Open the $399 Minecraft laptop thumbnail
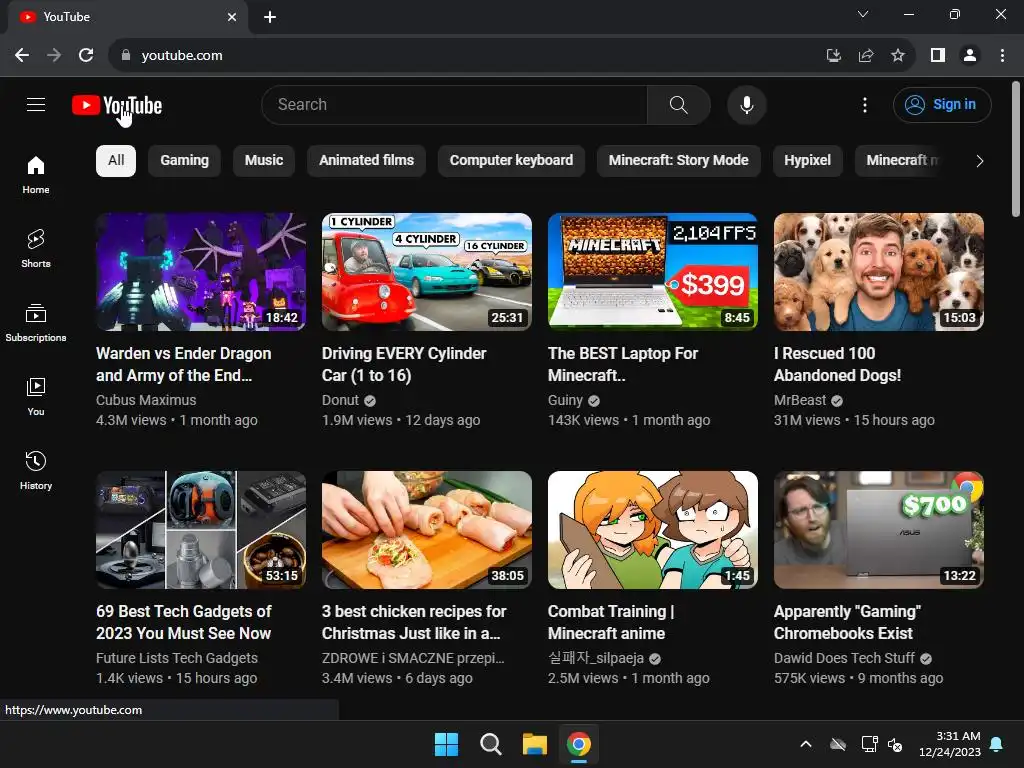The image size is (1024, 768). [653, 272]
